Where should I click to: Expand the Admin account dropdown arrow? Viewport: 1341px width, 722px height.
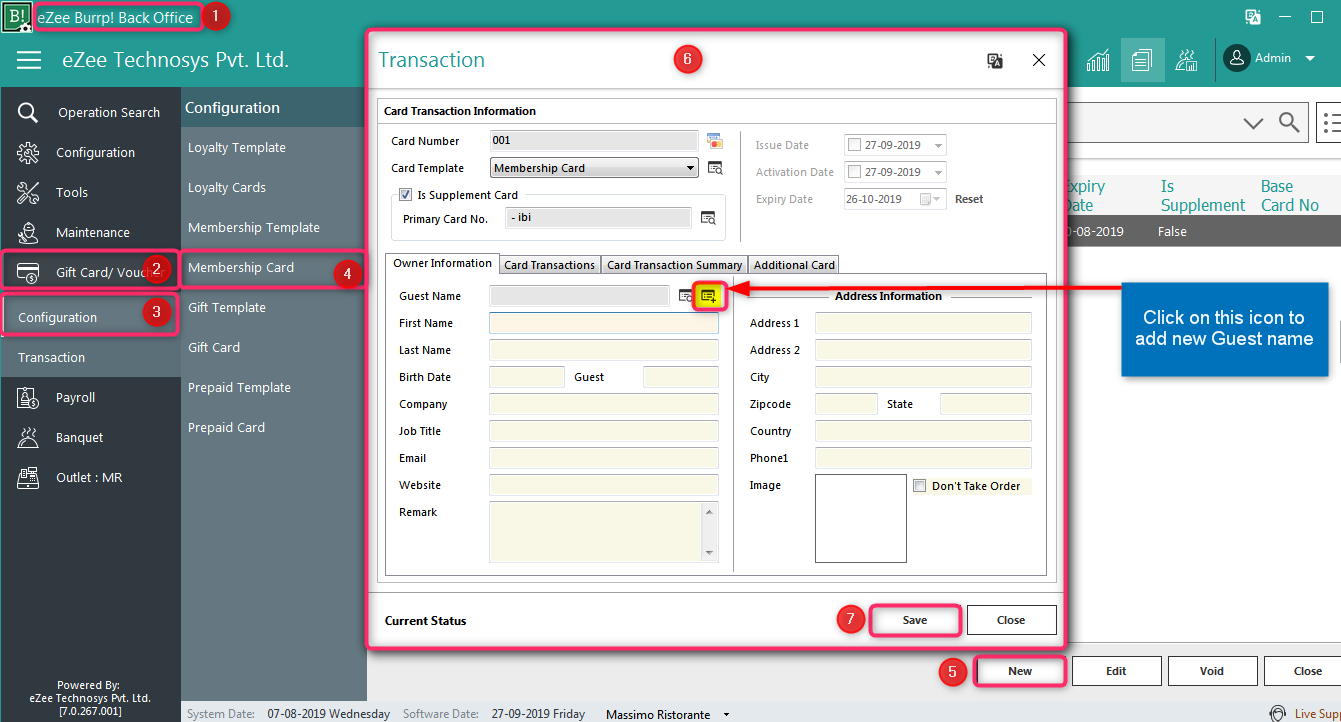(x=1310, y=59)
